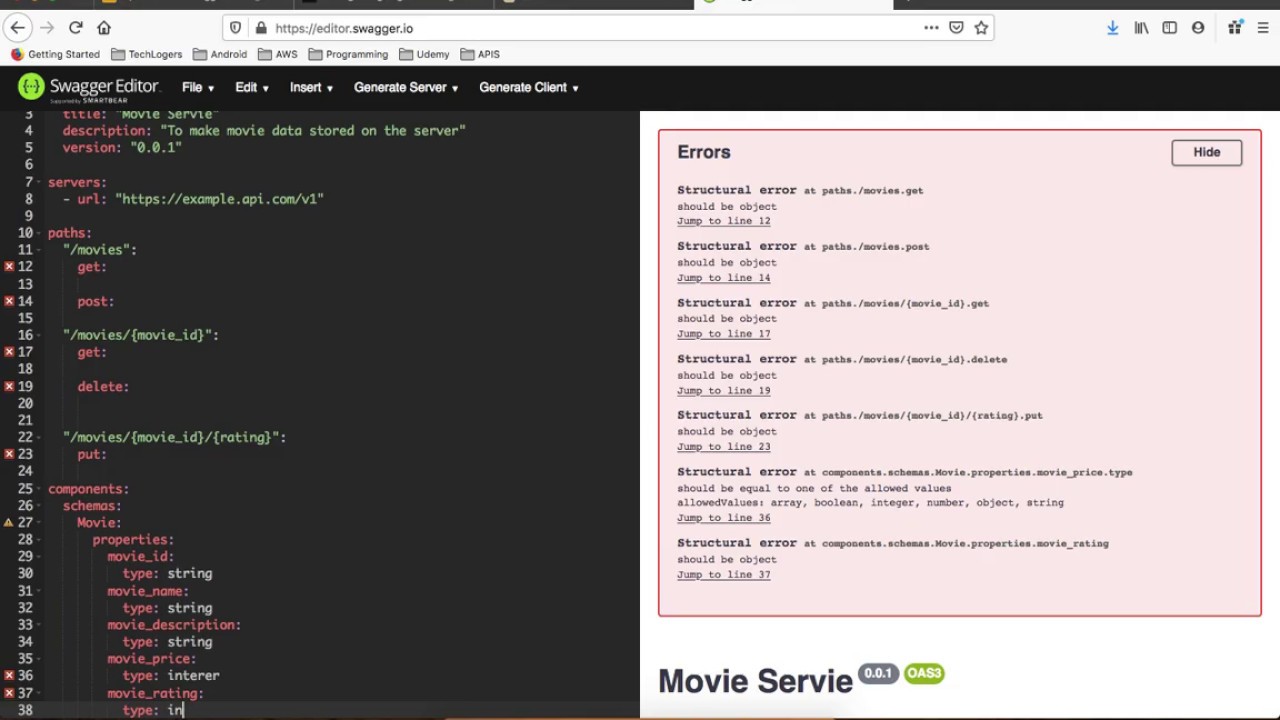Click the Pocket save icon
Image resolution: width=1280 pixels, height=720 pixels.
(x=956, y=28)
